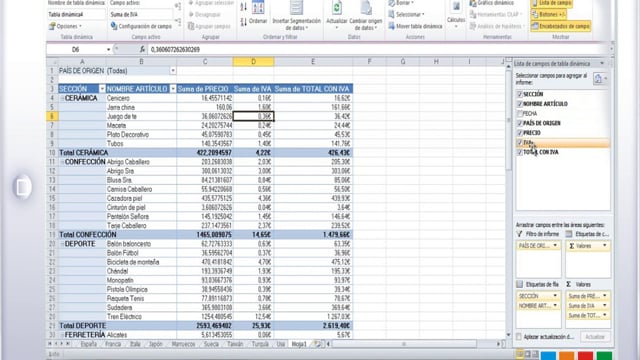This screenshot has width=640, height=360.
Task: Sort ascending with the A-Z icon
Action: coord(244,7)
